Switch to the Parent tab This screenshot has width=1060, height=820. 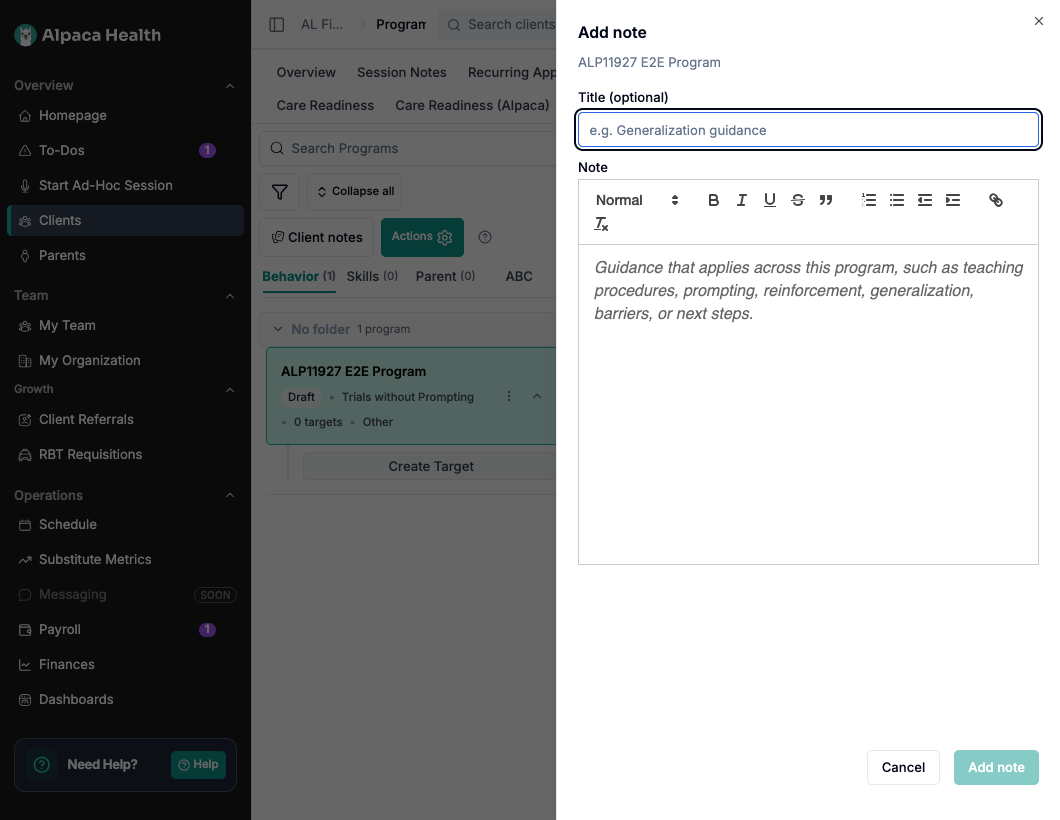445,276
